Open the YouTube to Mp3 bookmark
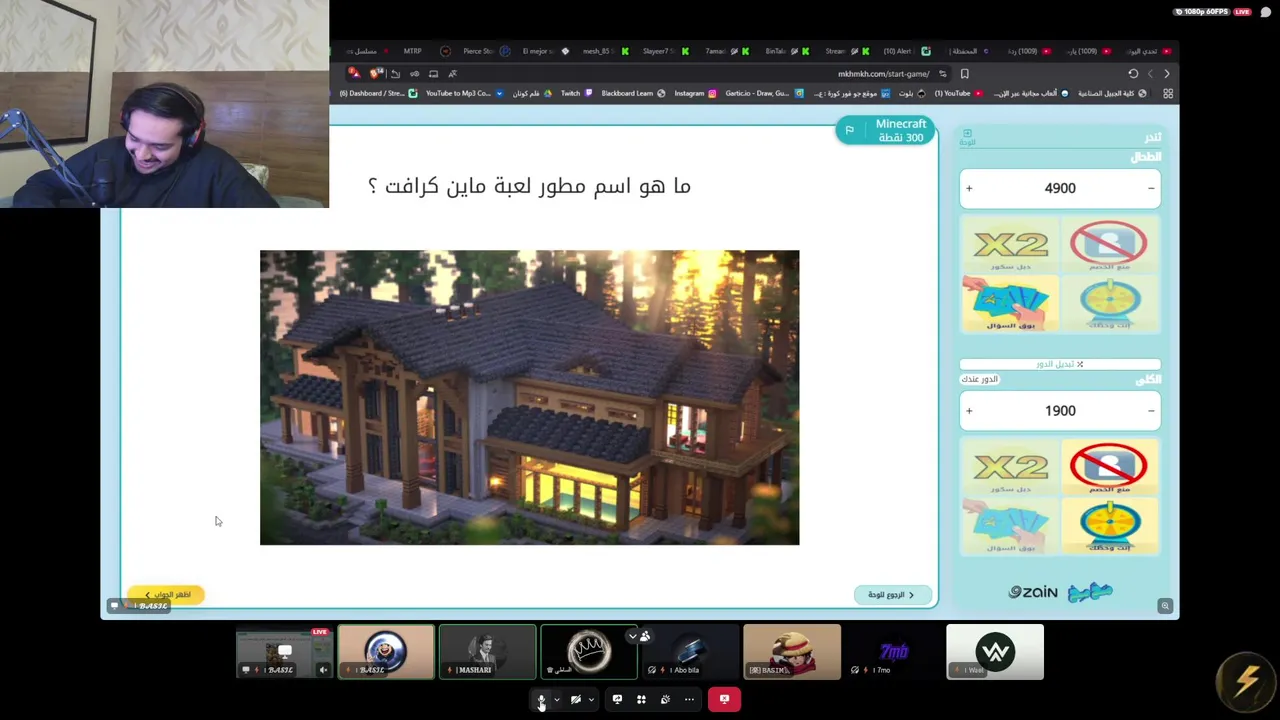The height and width of the screenshot is (720, 1280). point(464,94)
